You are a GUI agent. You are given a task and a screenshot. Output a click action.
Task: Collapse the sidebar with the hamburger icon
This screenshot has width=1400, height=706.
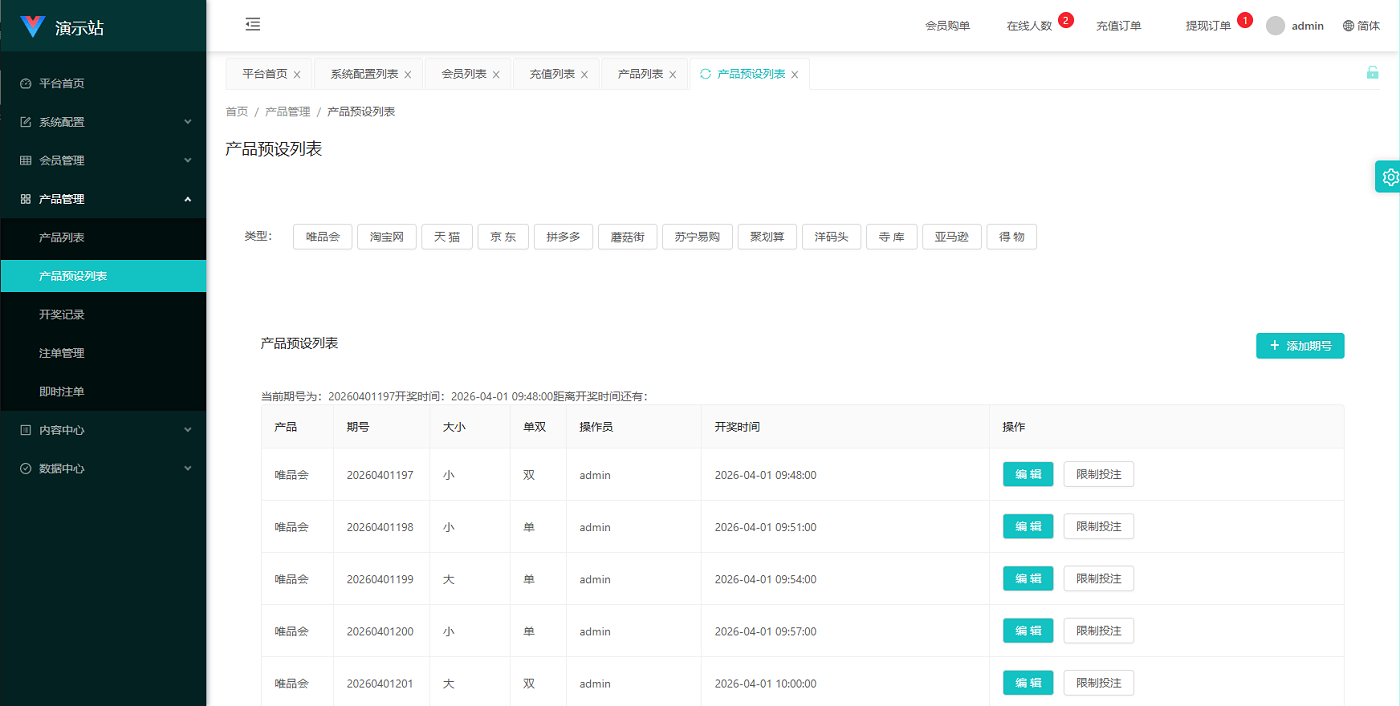[253, 25]
